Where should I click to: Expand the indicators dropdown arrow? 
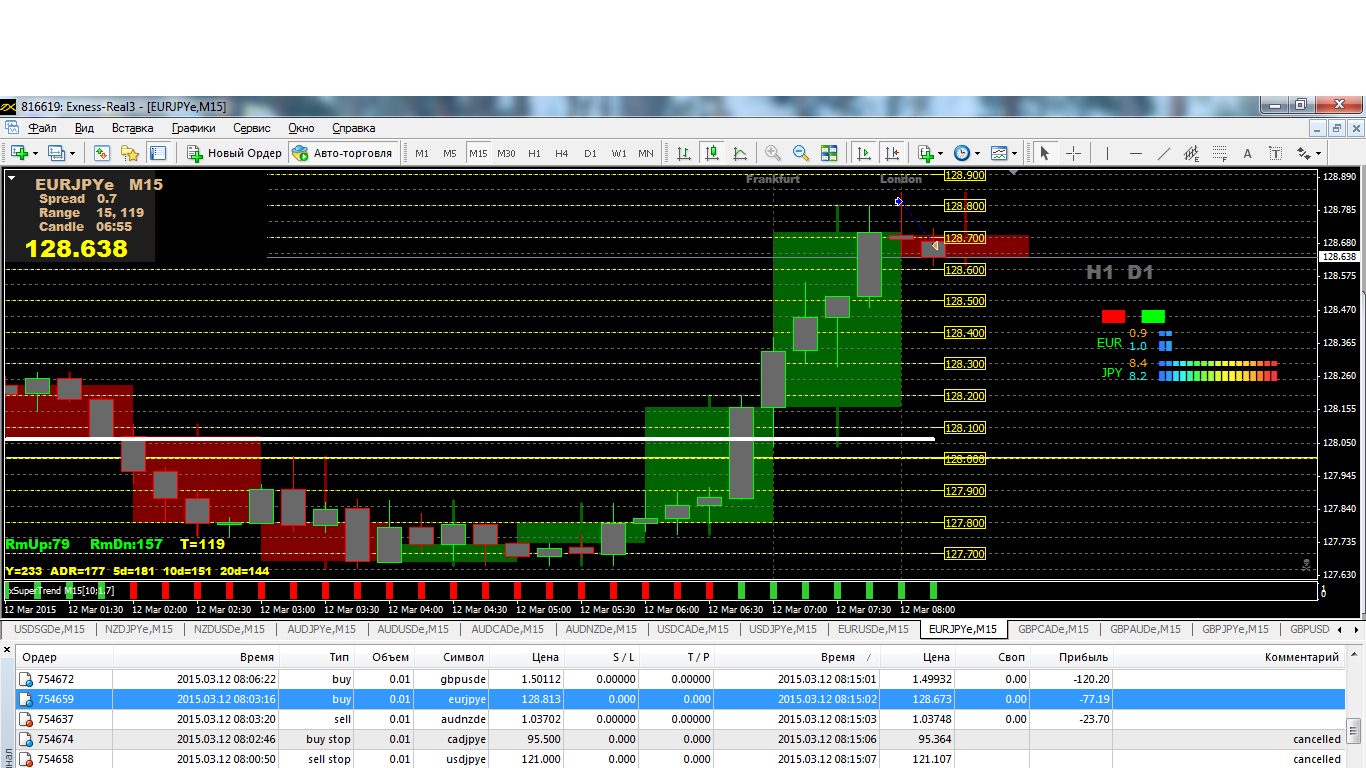coord(940,154)
